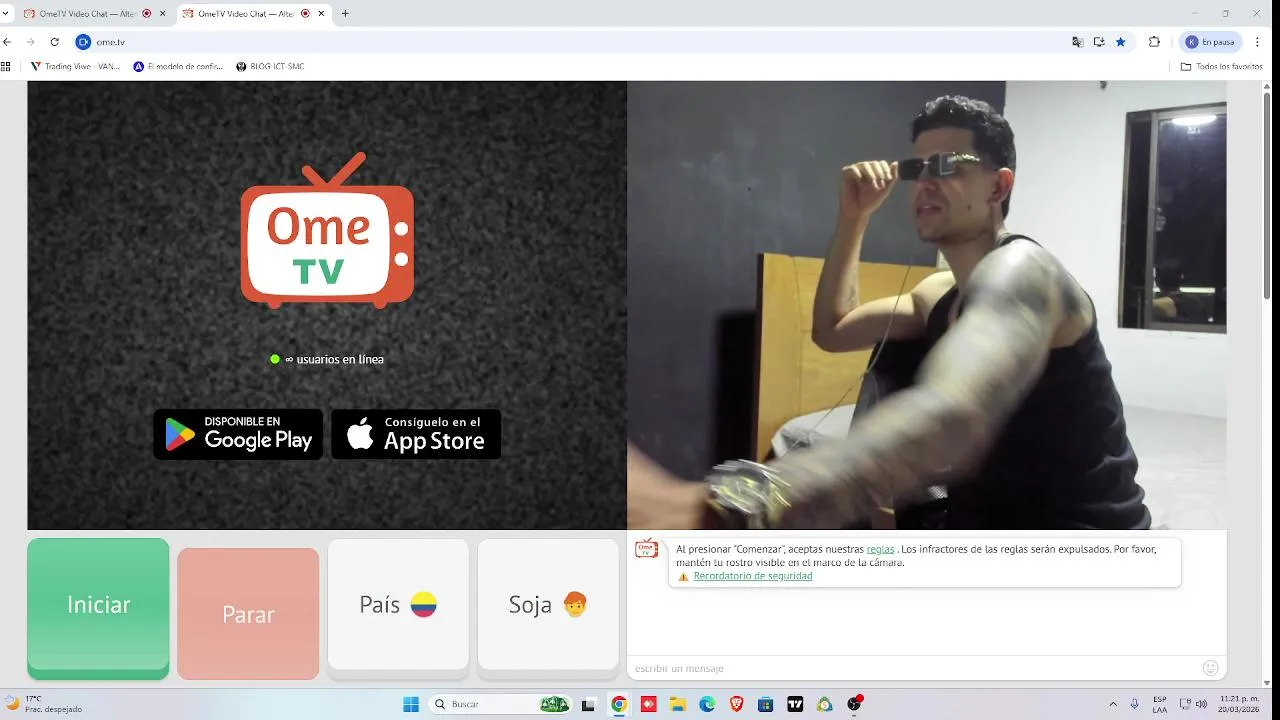Open the weather widget 17°C

[45, 704]
